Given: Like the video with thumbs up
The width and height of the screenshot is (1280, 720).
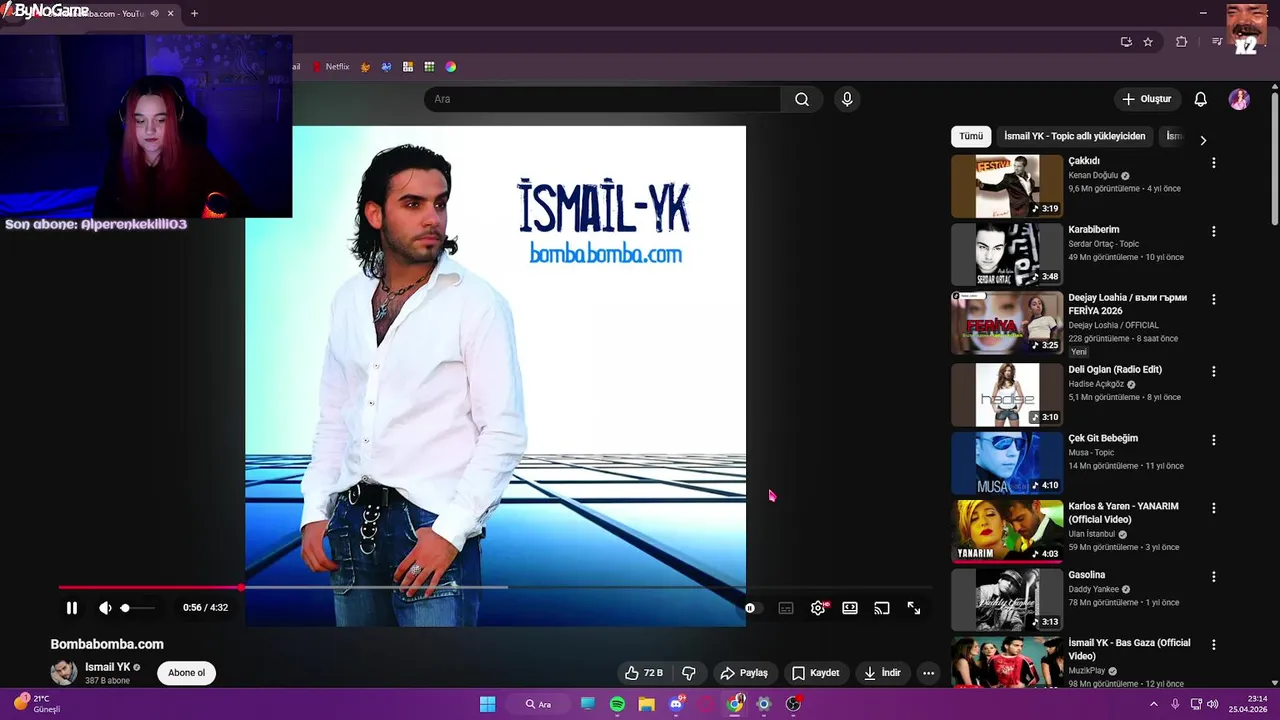Looking at the screenshot, I should [x=645, y=673].
